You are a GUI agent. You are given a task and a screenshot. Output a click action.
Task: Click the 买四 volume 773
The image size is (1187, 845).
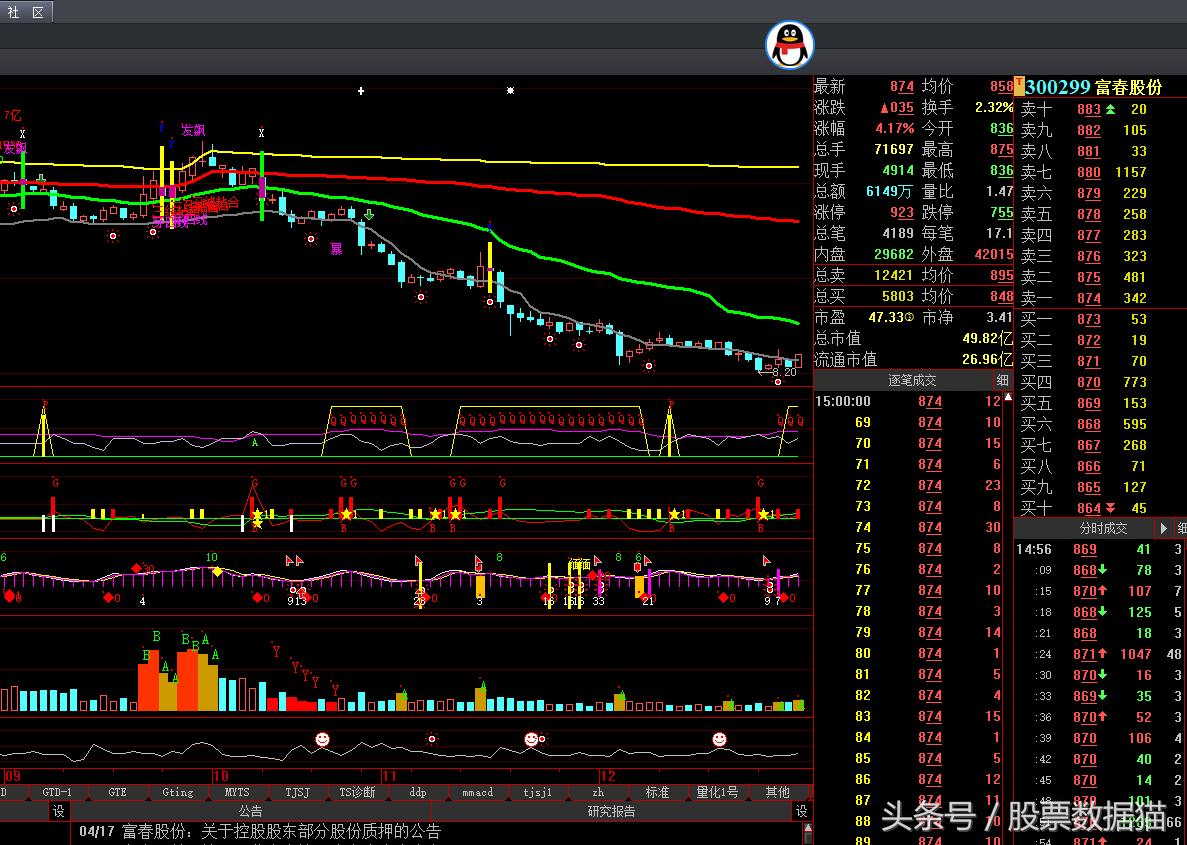tap(1135, 382)
